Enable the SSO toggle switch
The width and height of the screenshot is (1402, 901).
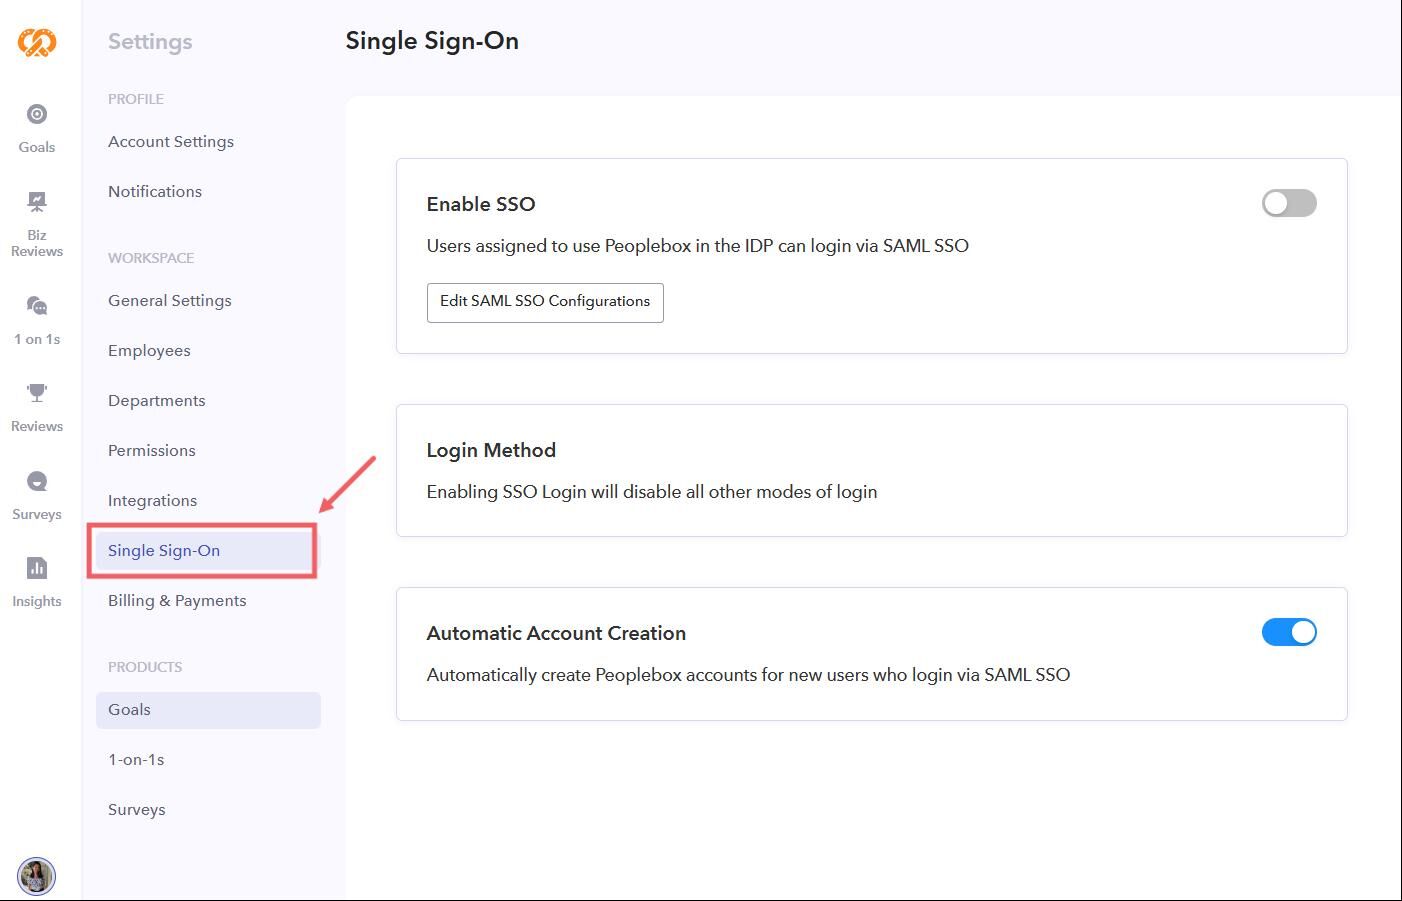1288,204
